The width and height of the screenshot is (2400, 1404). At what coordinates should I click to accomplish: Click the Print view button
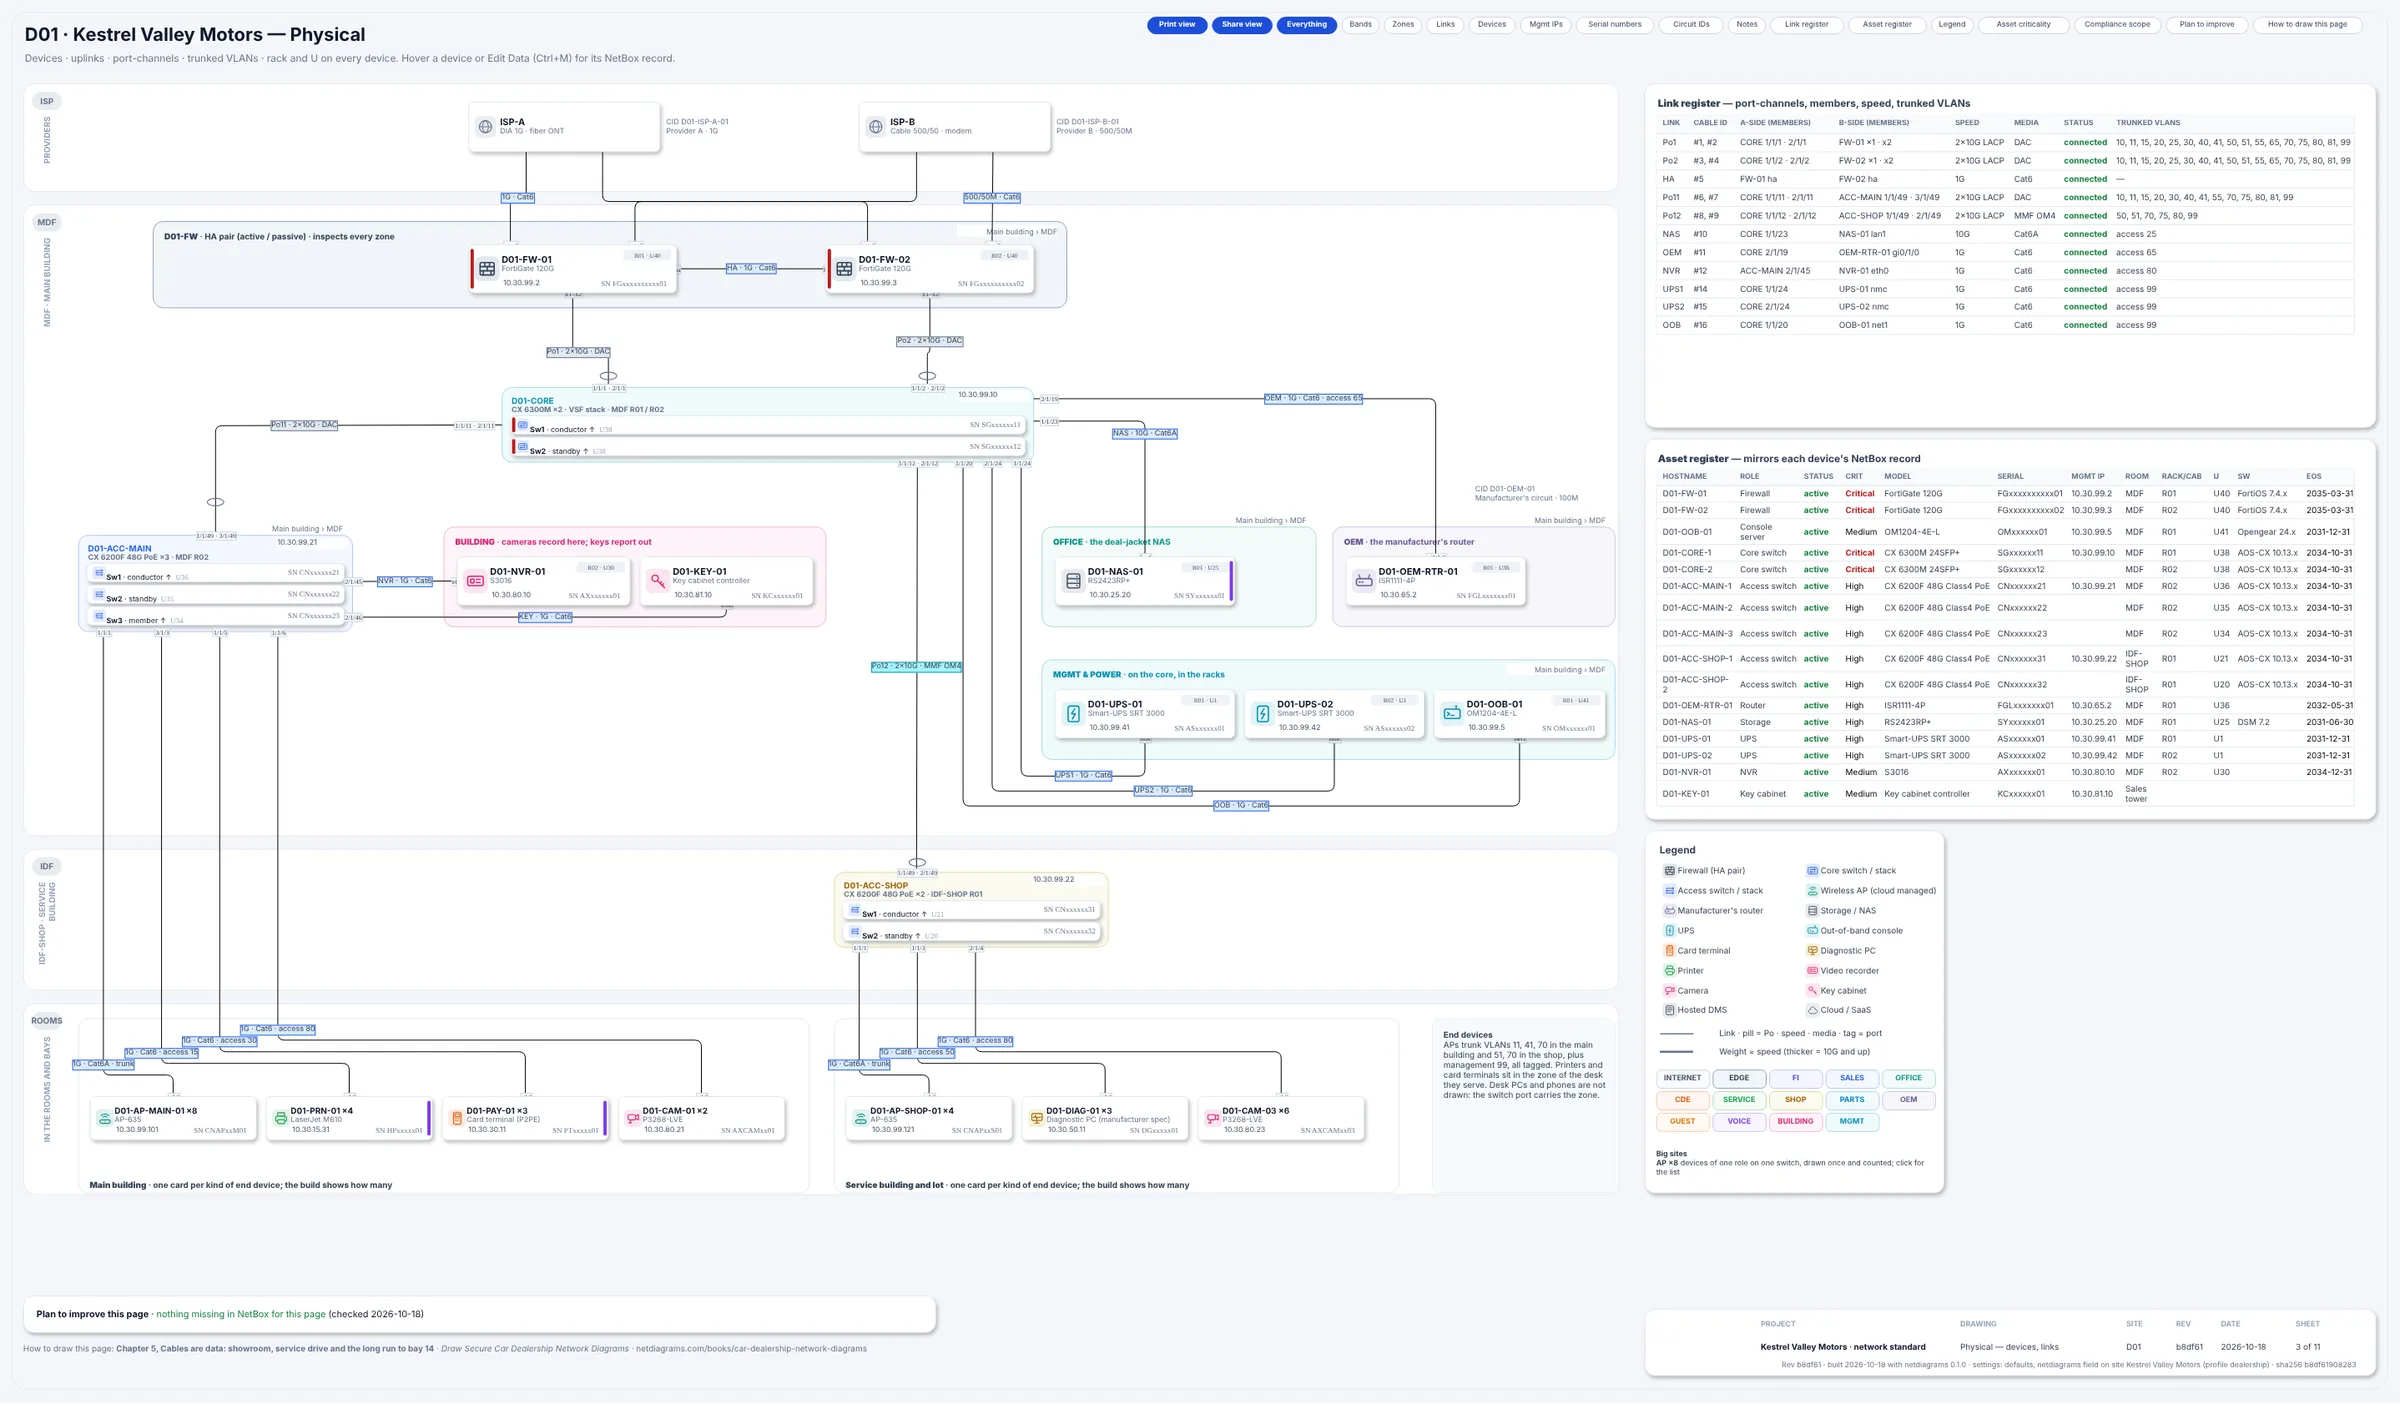click(1177, 25)
